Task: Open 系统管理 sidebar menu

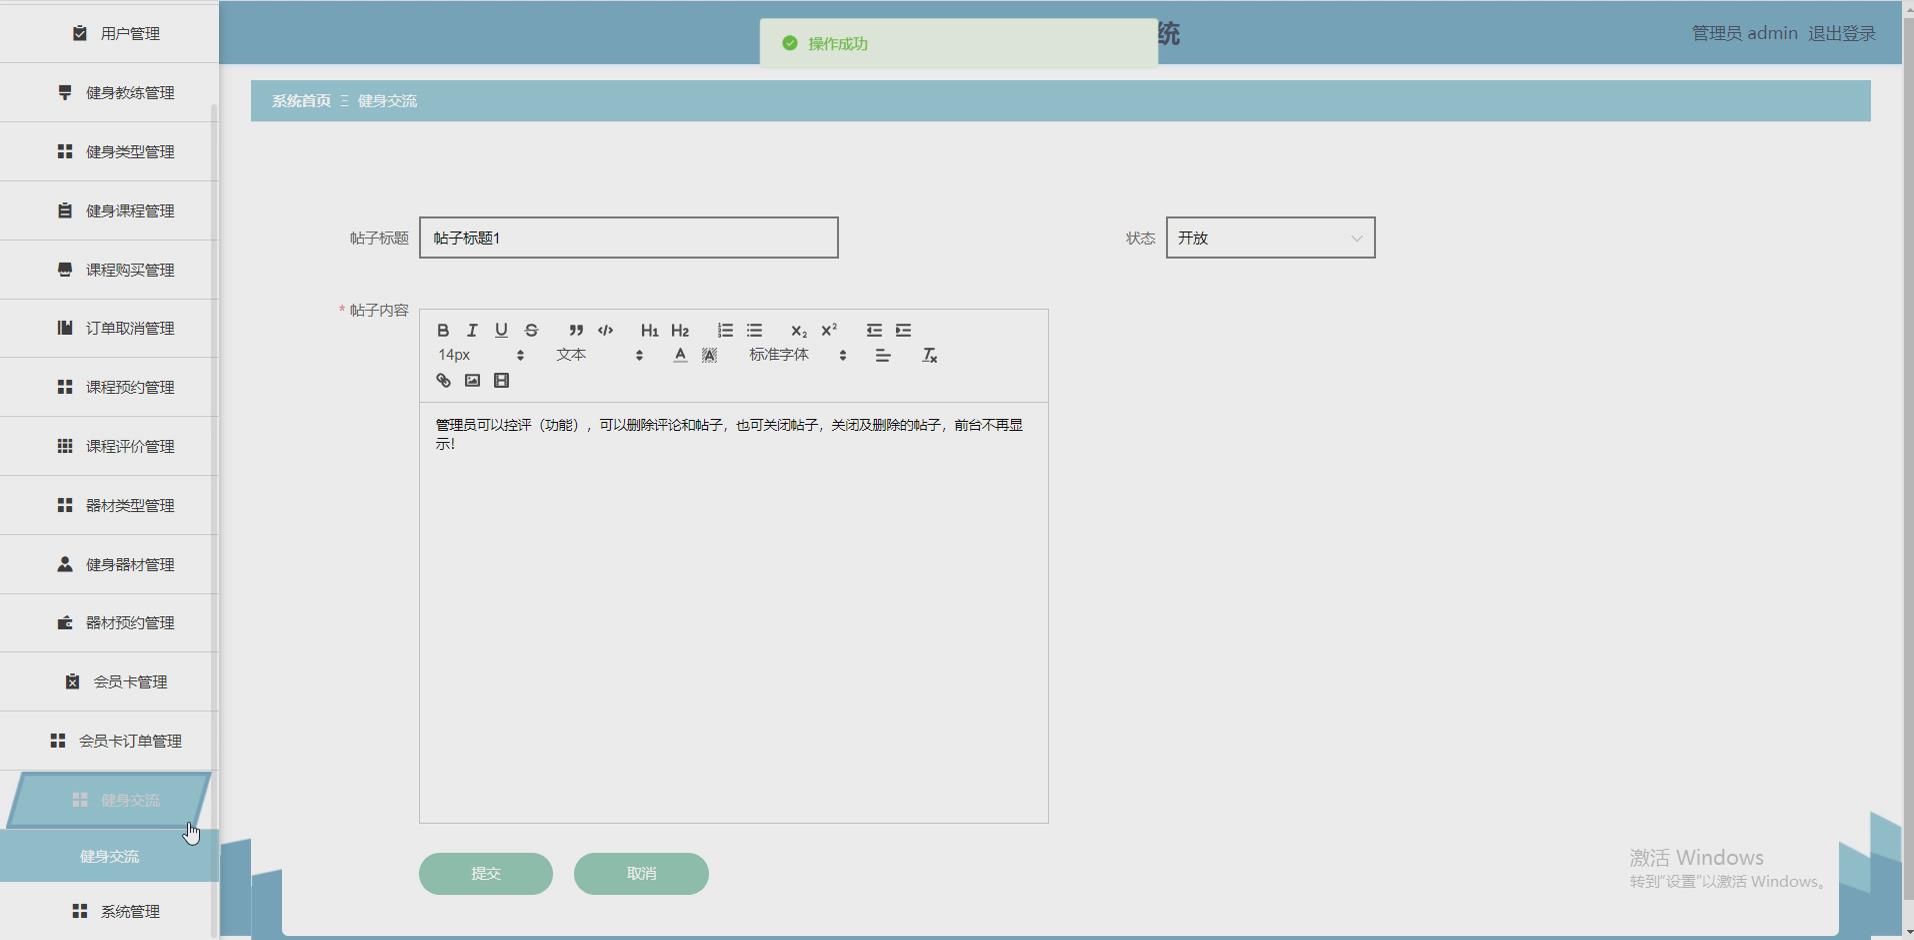Action: 109,911
